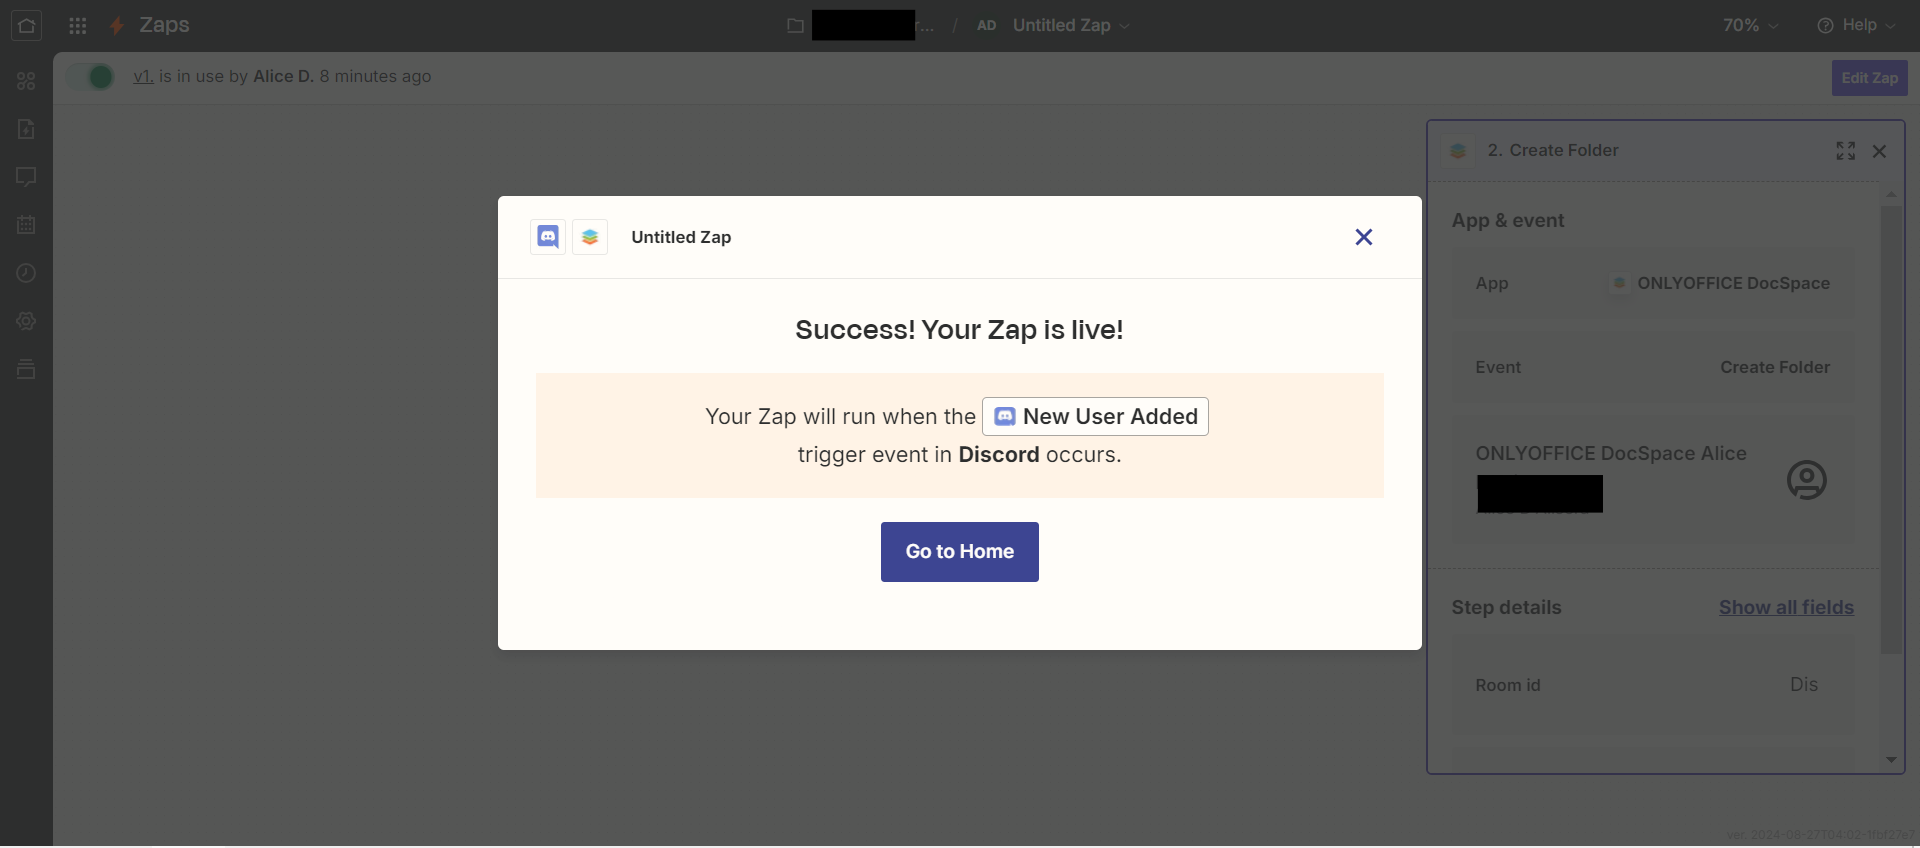Open the Zapier home icon
Screen dimensions: 1920x848
26,26
